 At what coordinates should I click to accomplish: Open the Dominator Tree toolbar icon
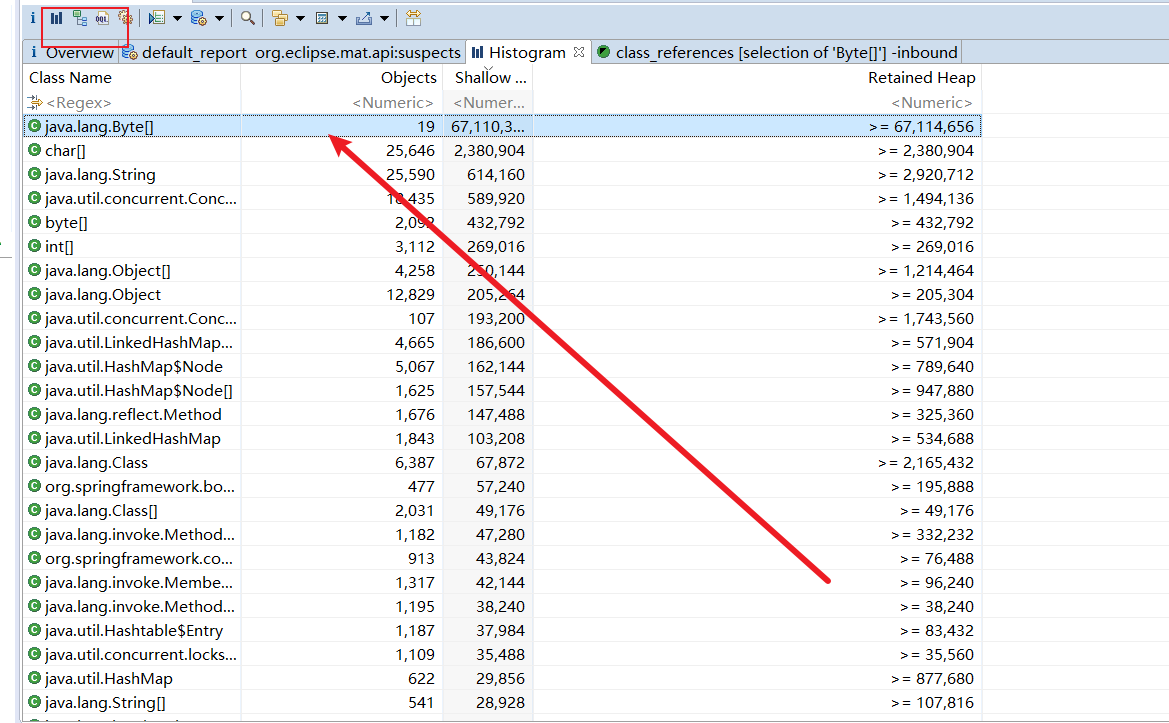click(x=80, y=18)
